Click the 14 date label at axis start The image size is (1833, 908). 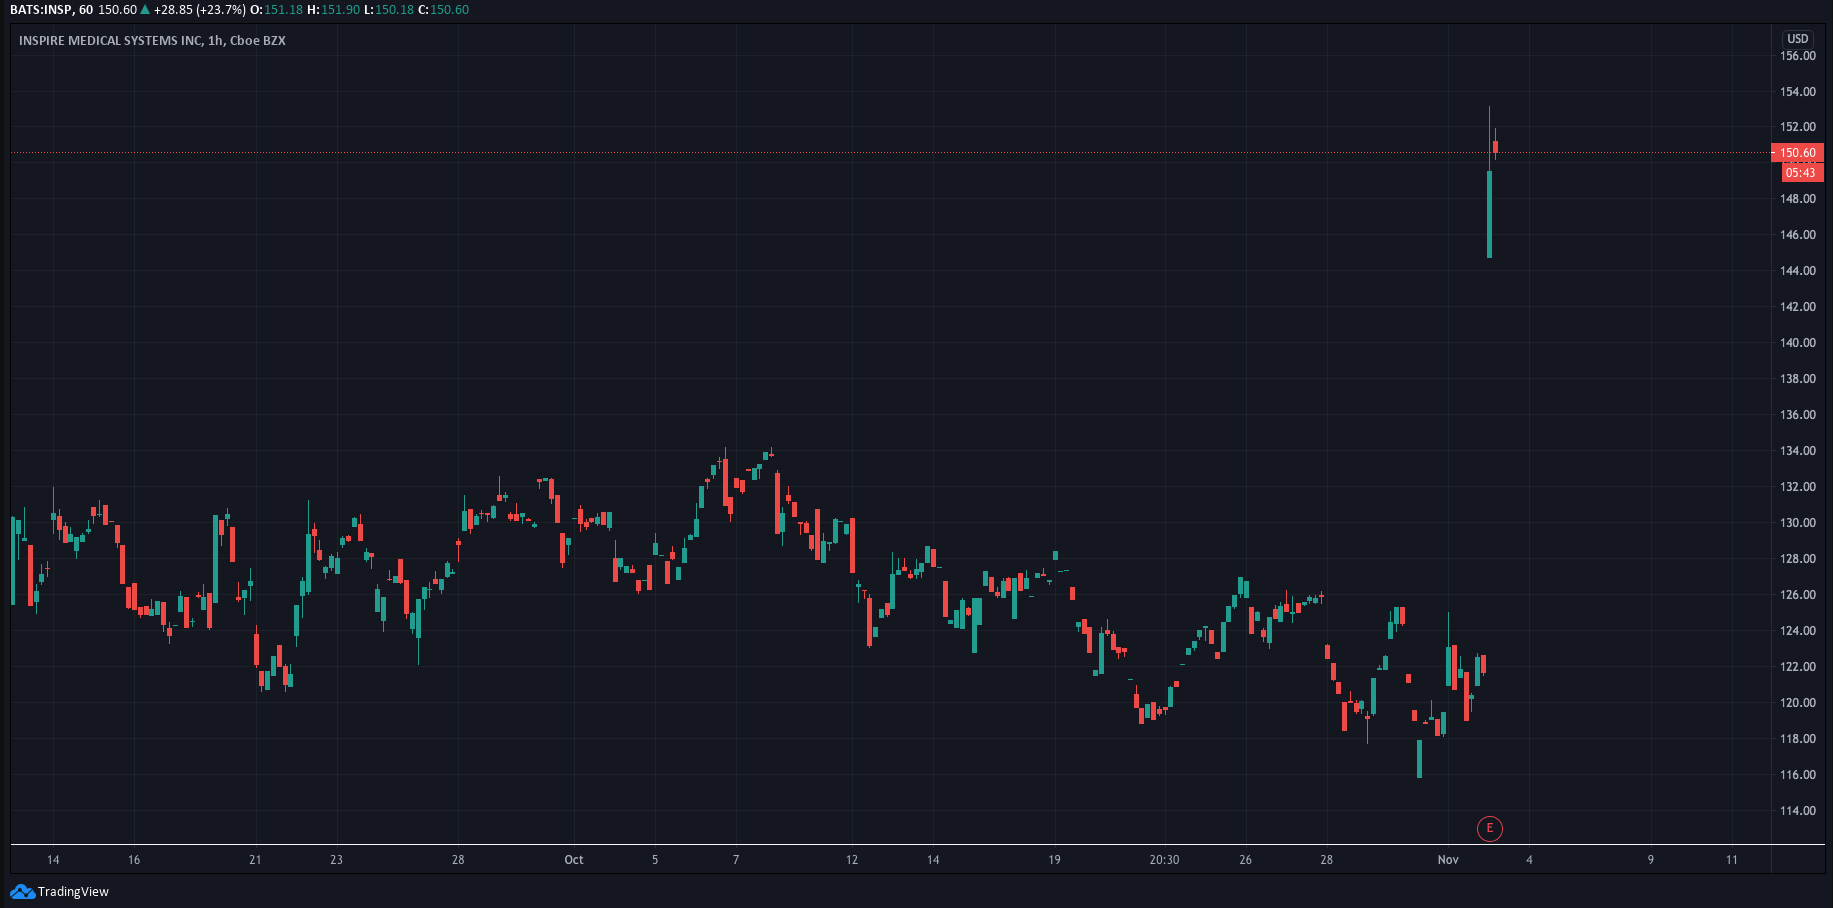(53, 860)
